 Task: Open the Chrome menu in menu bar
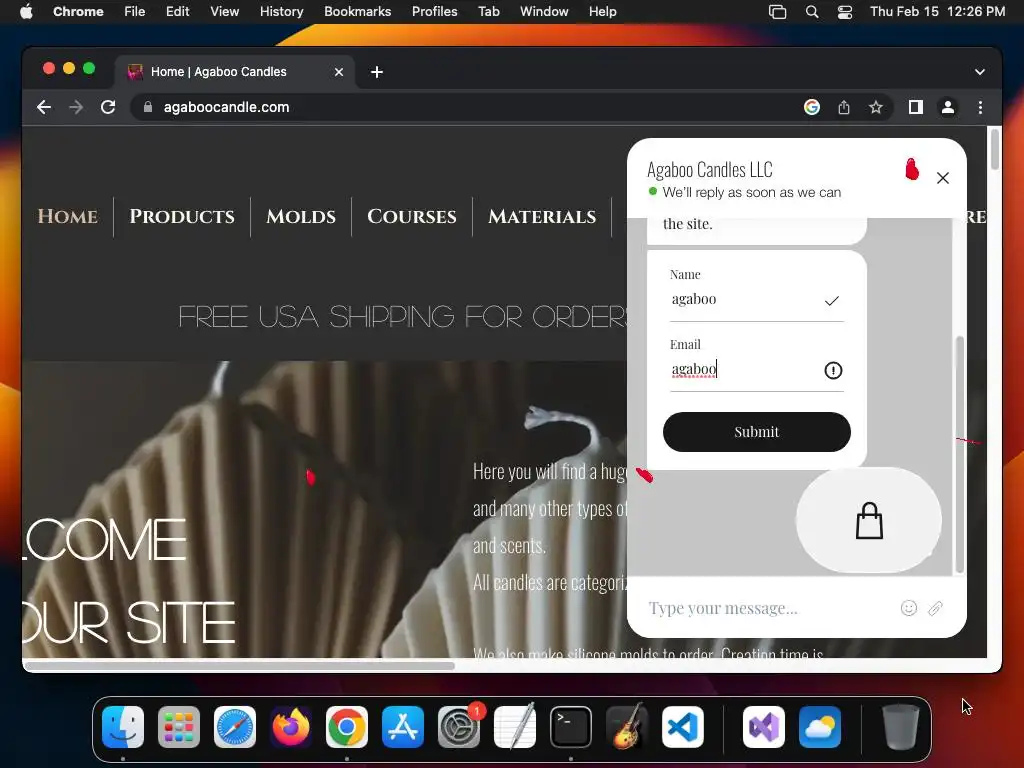78,12
